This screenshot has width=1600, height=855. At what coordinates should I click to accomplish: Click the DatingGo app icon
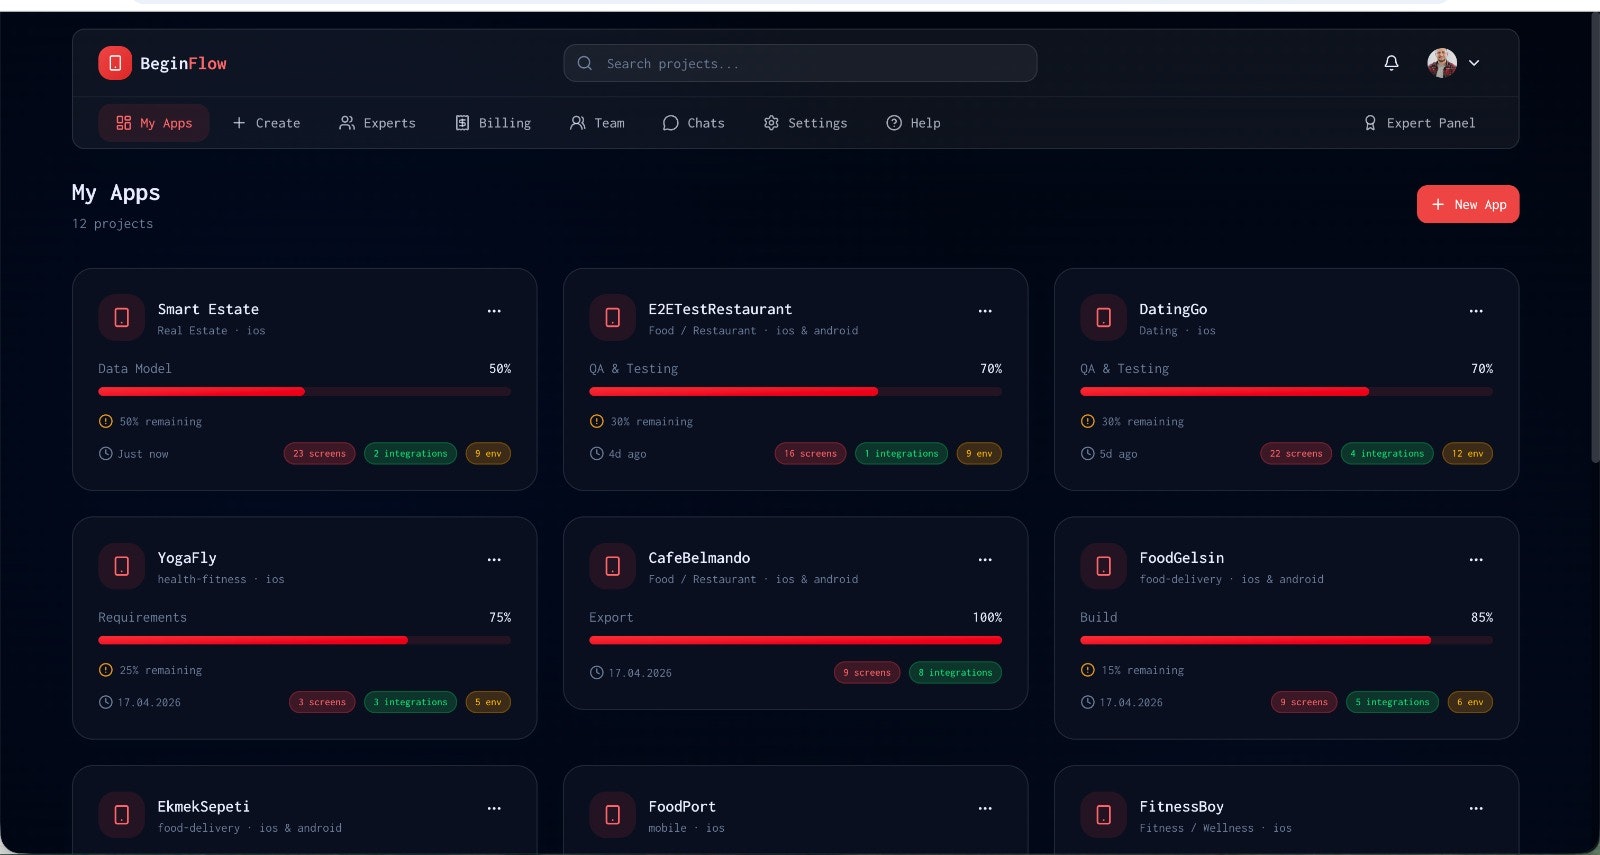[1103, 317]
